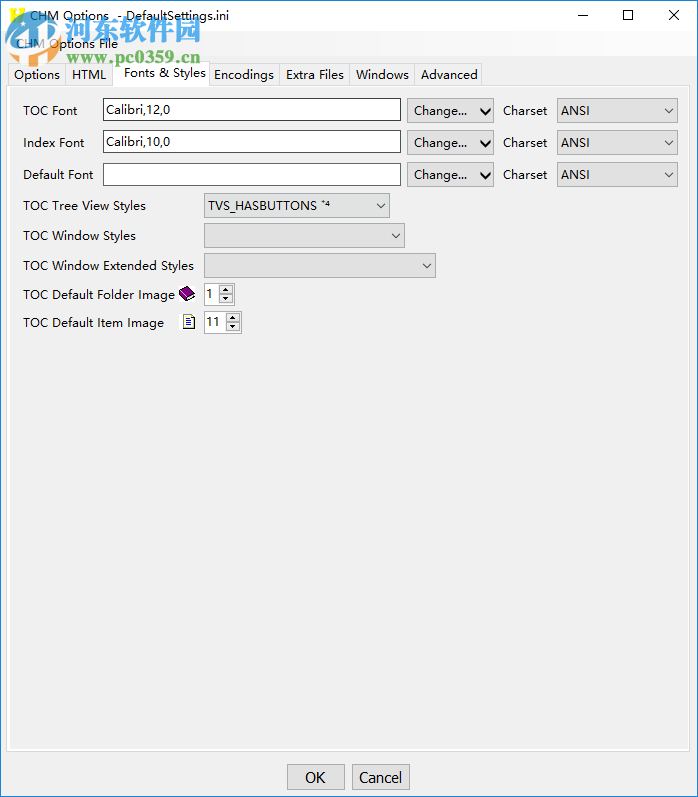Image resolution: width=698 pixels, height=797 pixels.
Task: Click the TOC Window Extended Styles label
Action: tap(108, 266)
